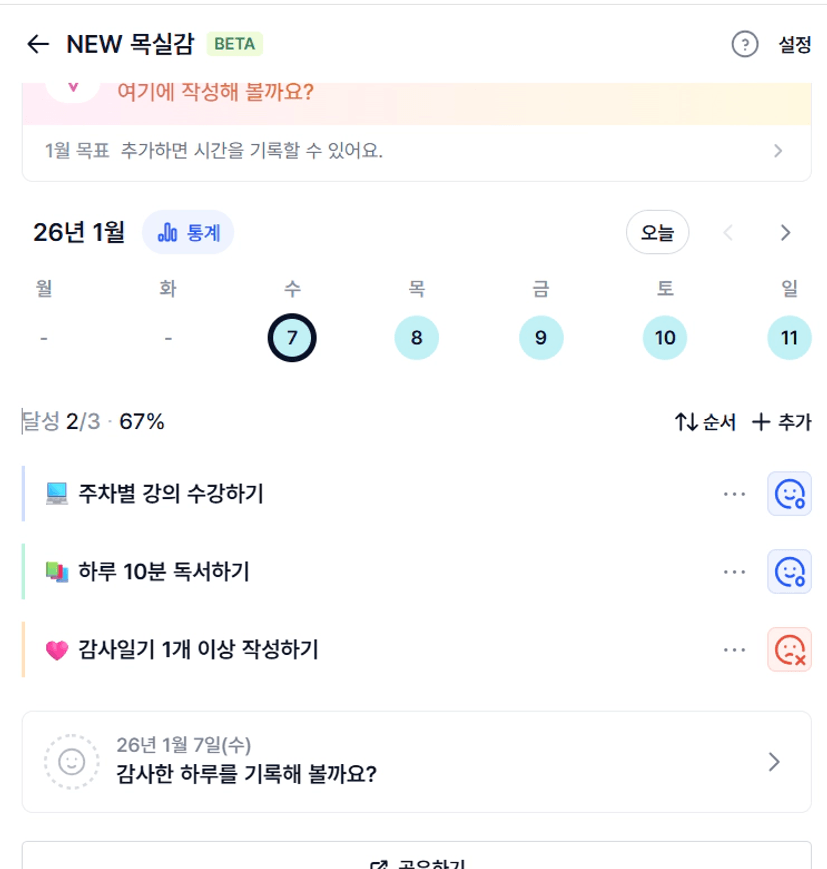
Task: Open more options for 주차별 강의 수강하기
Action: pyautogui.click(x=735, y=494)
